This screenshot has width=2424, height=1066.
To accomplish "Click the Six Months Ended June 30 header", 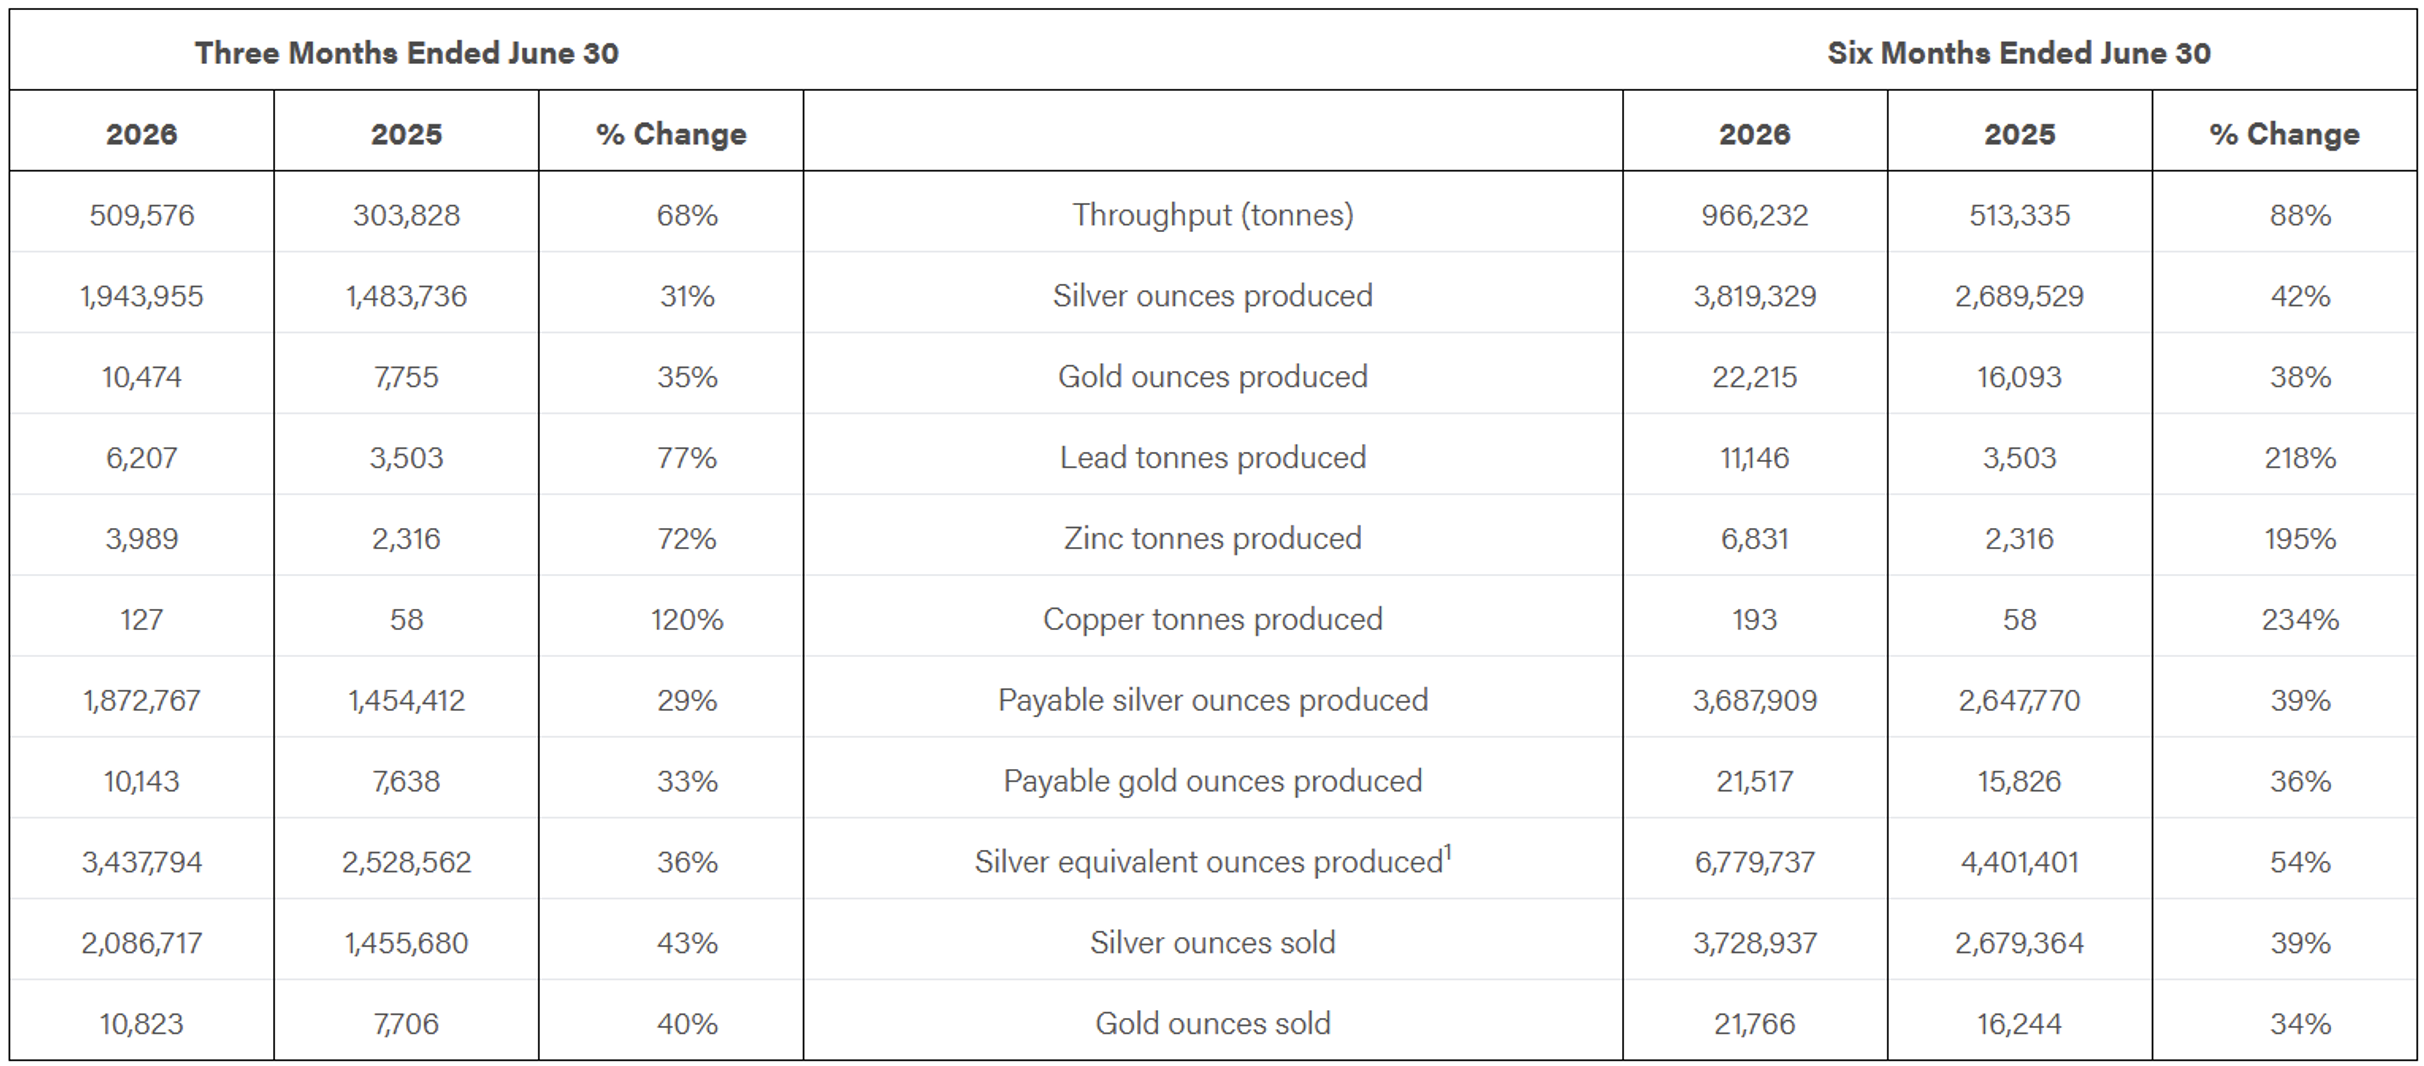I will click(2019, 53).
